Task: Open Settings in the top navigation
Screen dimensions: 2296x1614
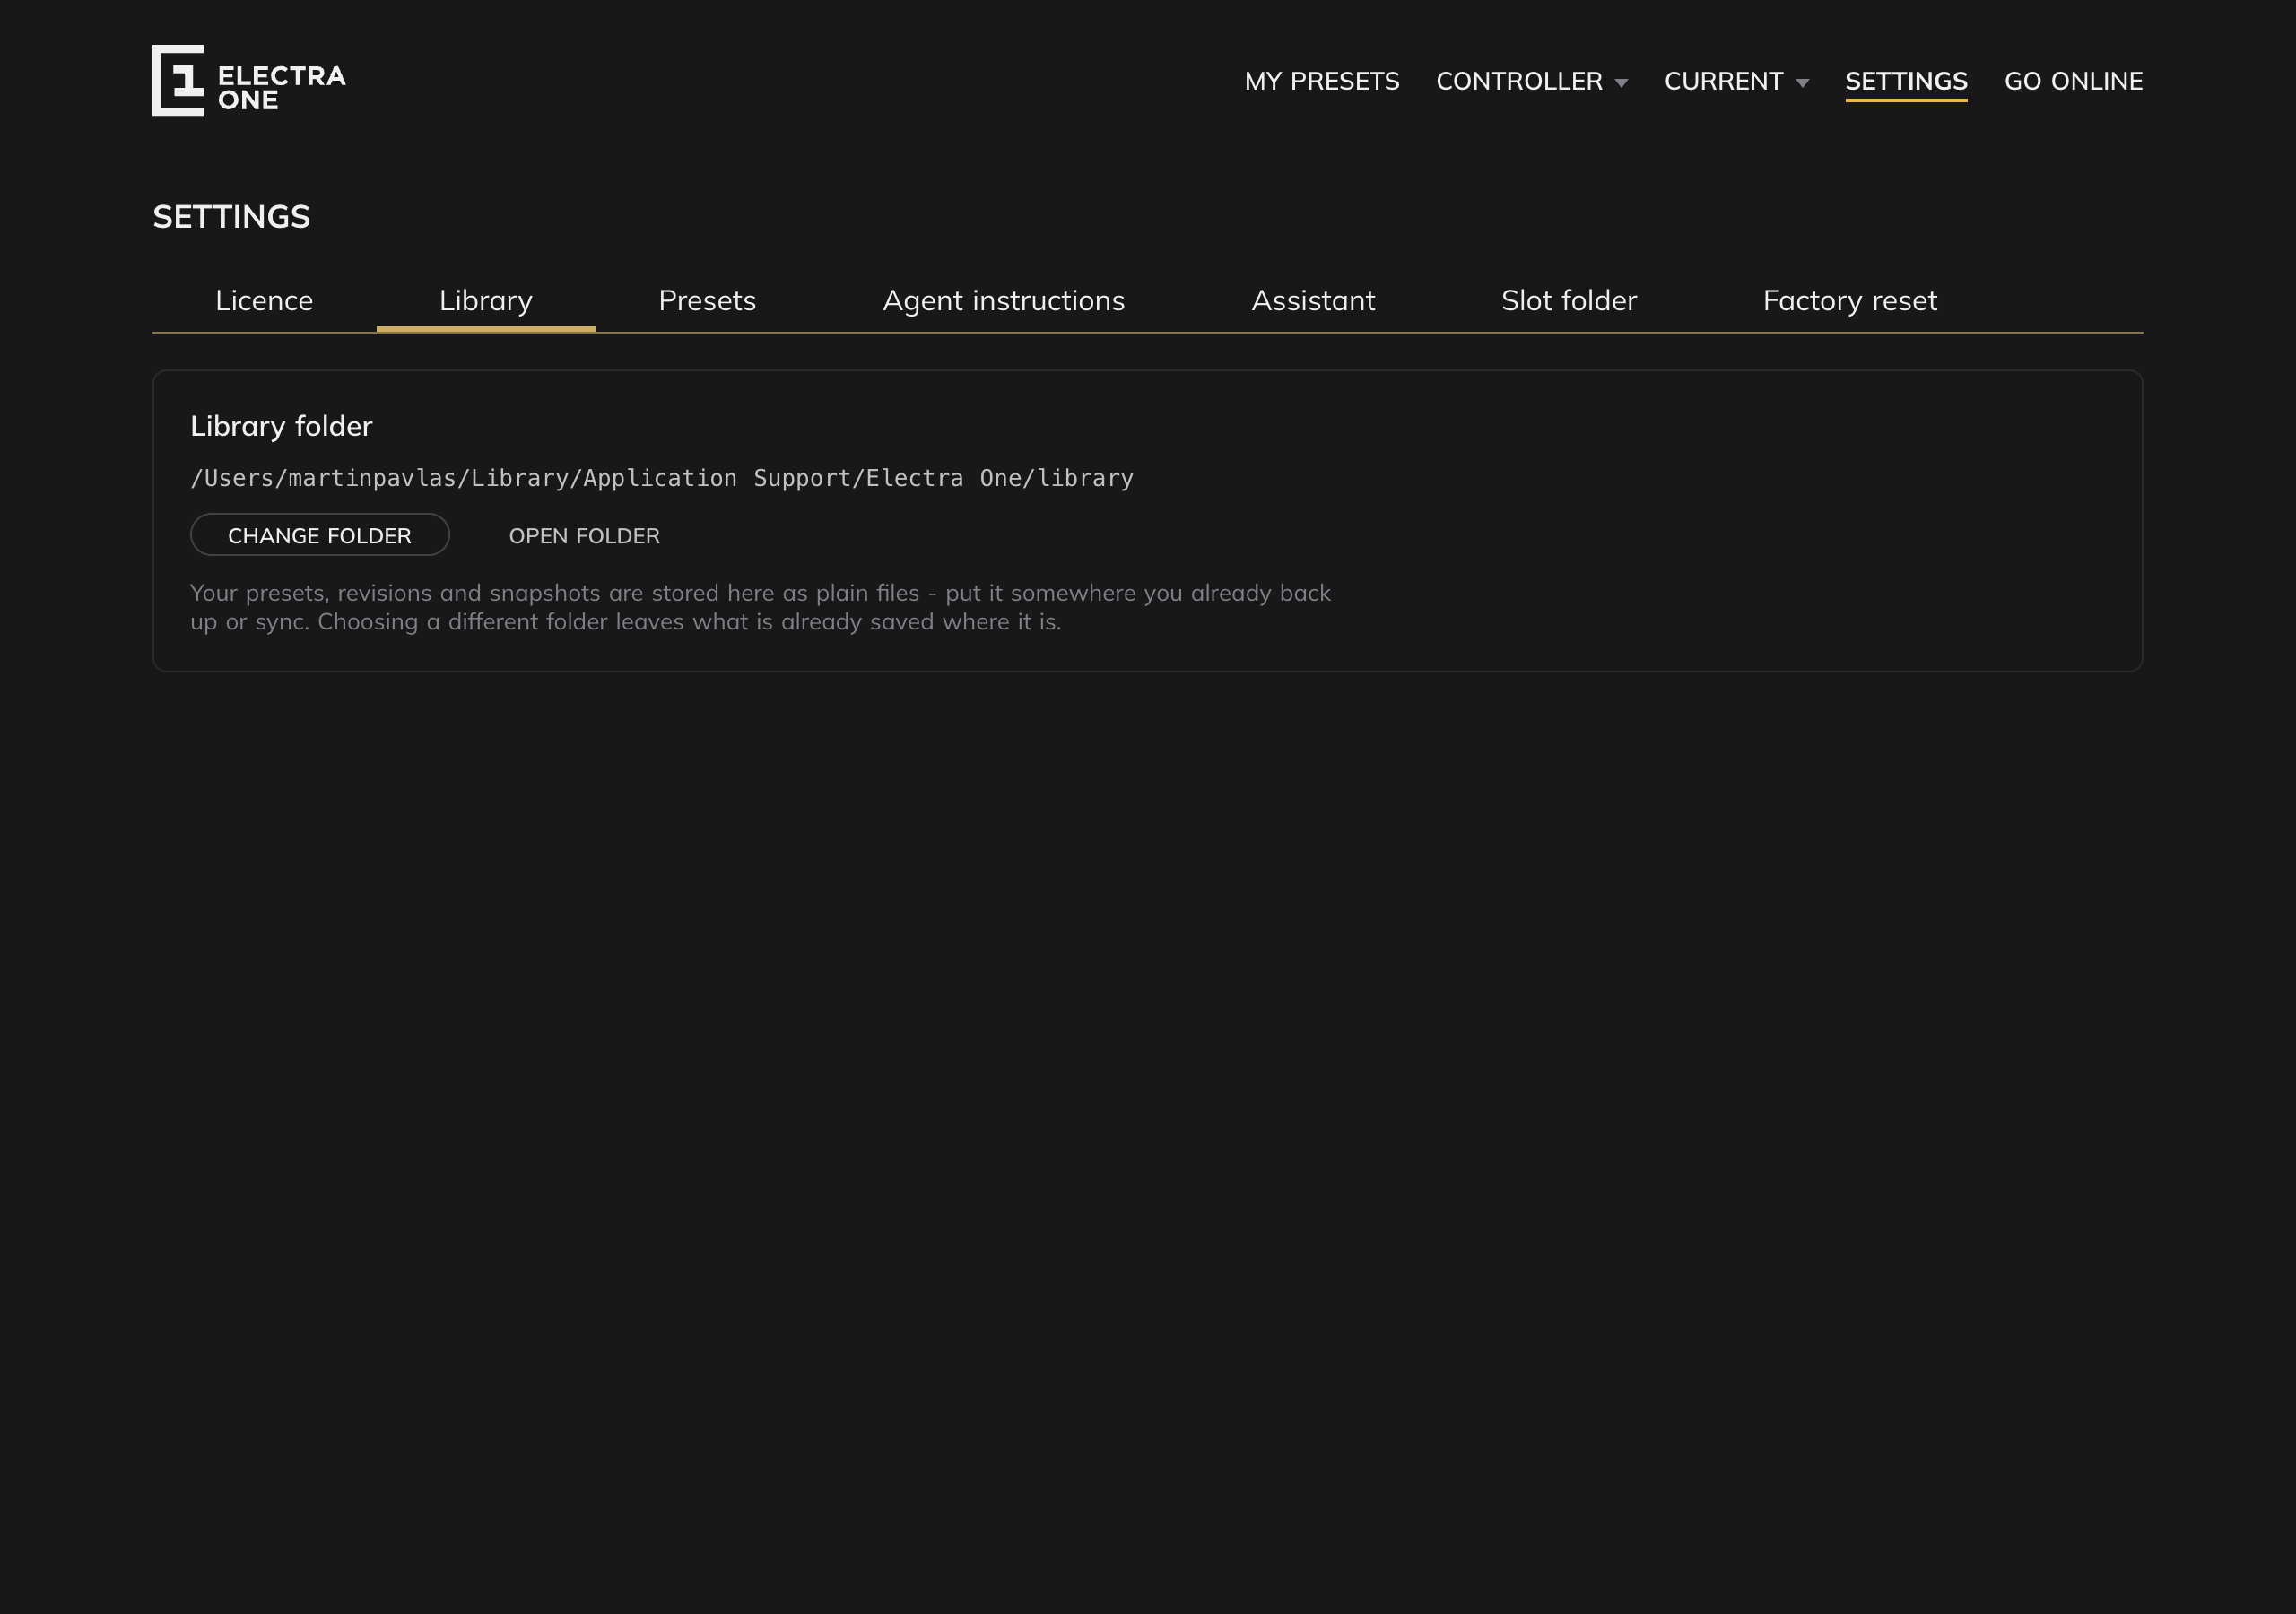Action: (x=1905, y=81)
